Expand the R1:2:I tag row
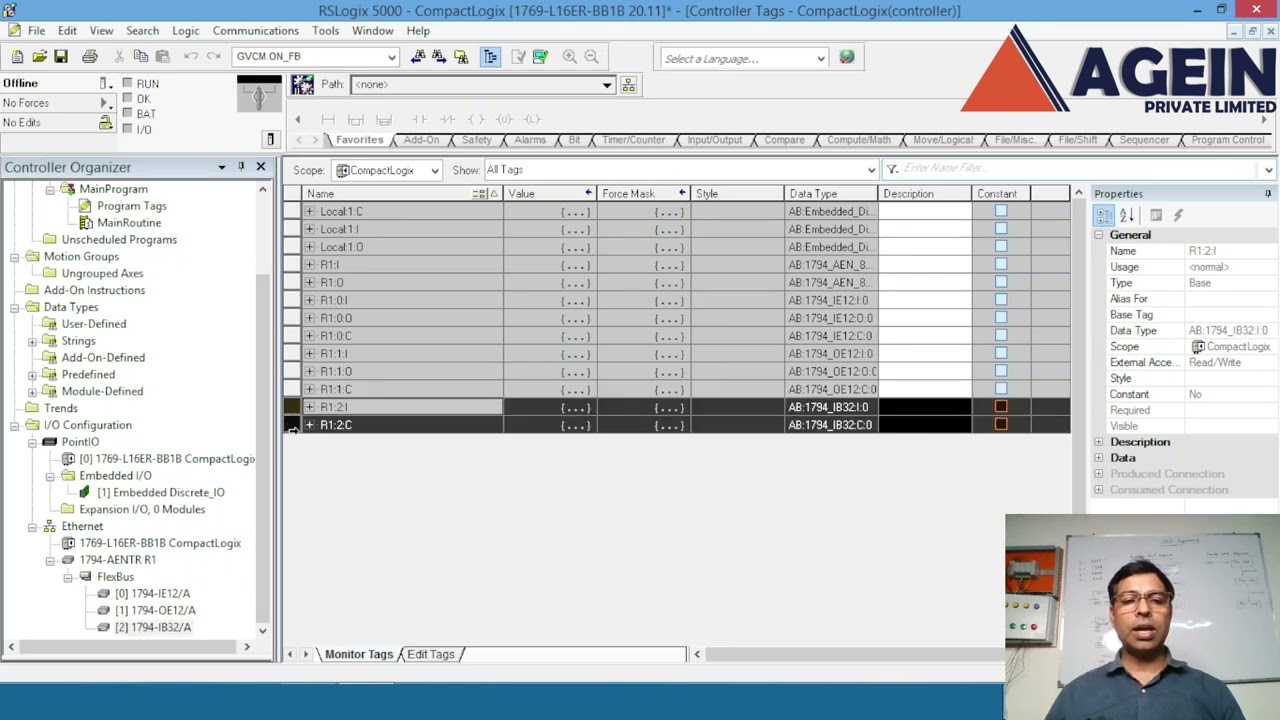The image size is (1280, 720). click(x=310, y=407)
